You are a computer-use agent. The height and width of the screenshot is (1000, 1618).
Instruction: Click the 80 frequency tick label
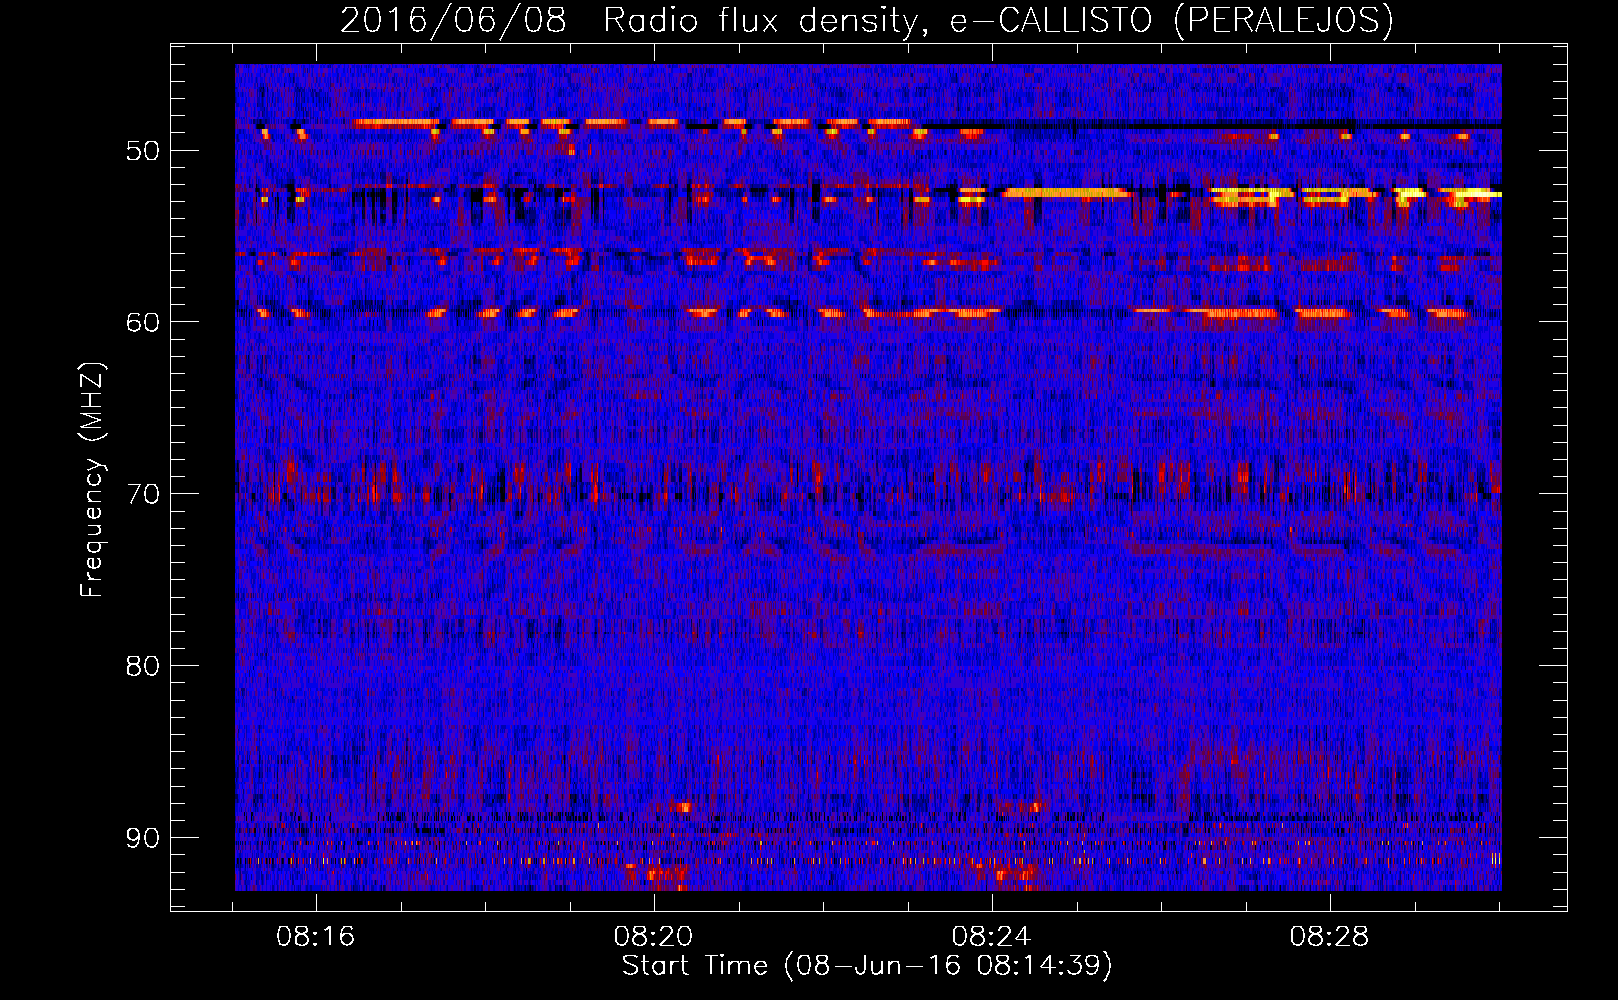142,666
